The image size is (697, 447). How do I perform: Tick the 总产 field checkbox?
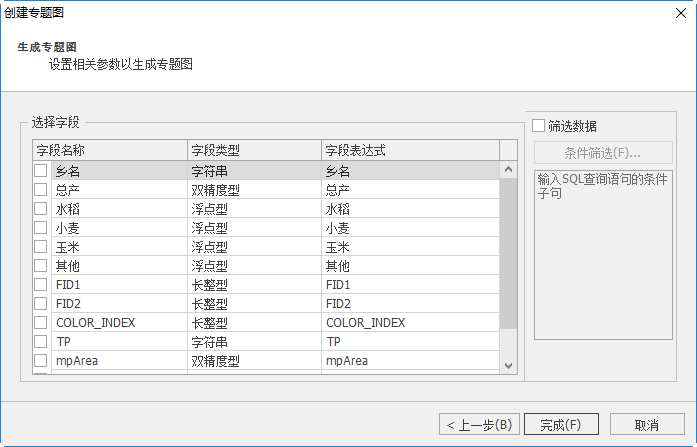[41, 190]
